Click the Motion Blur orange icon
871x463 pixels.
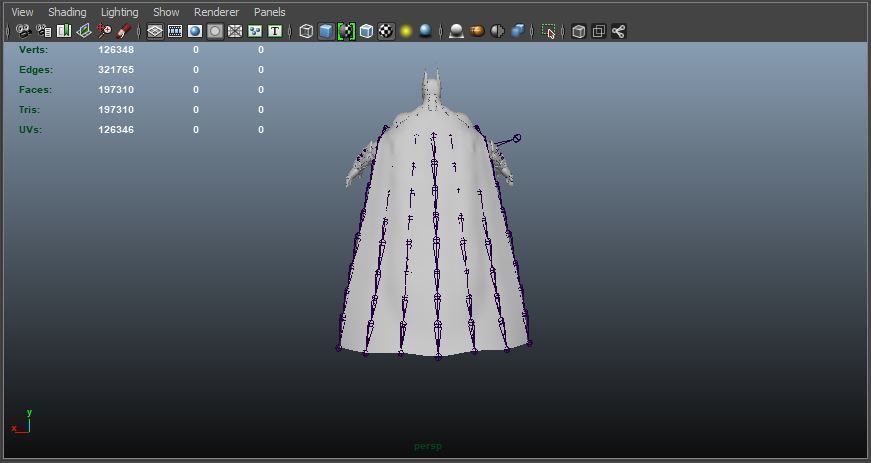click(x=477, y=31)
